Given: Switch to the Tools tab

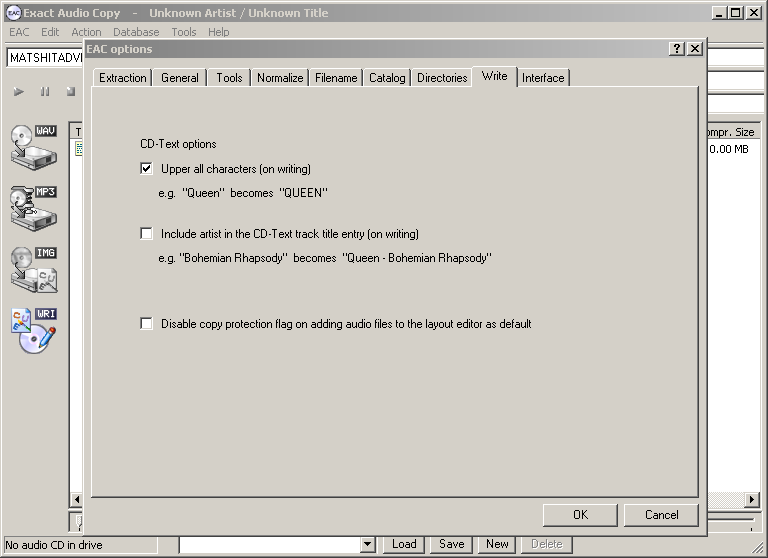Looking at the screenshot, I should pyautogui.click(x=229, y=78).
